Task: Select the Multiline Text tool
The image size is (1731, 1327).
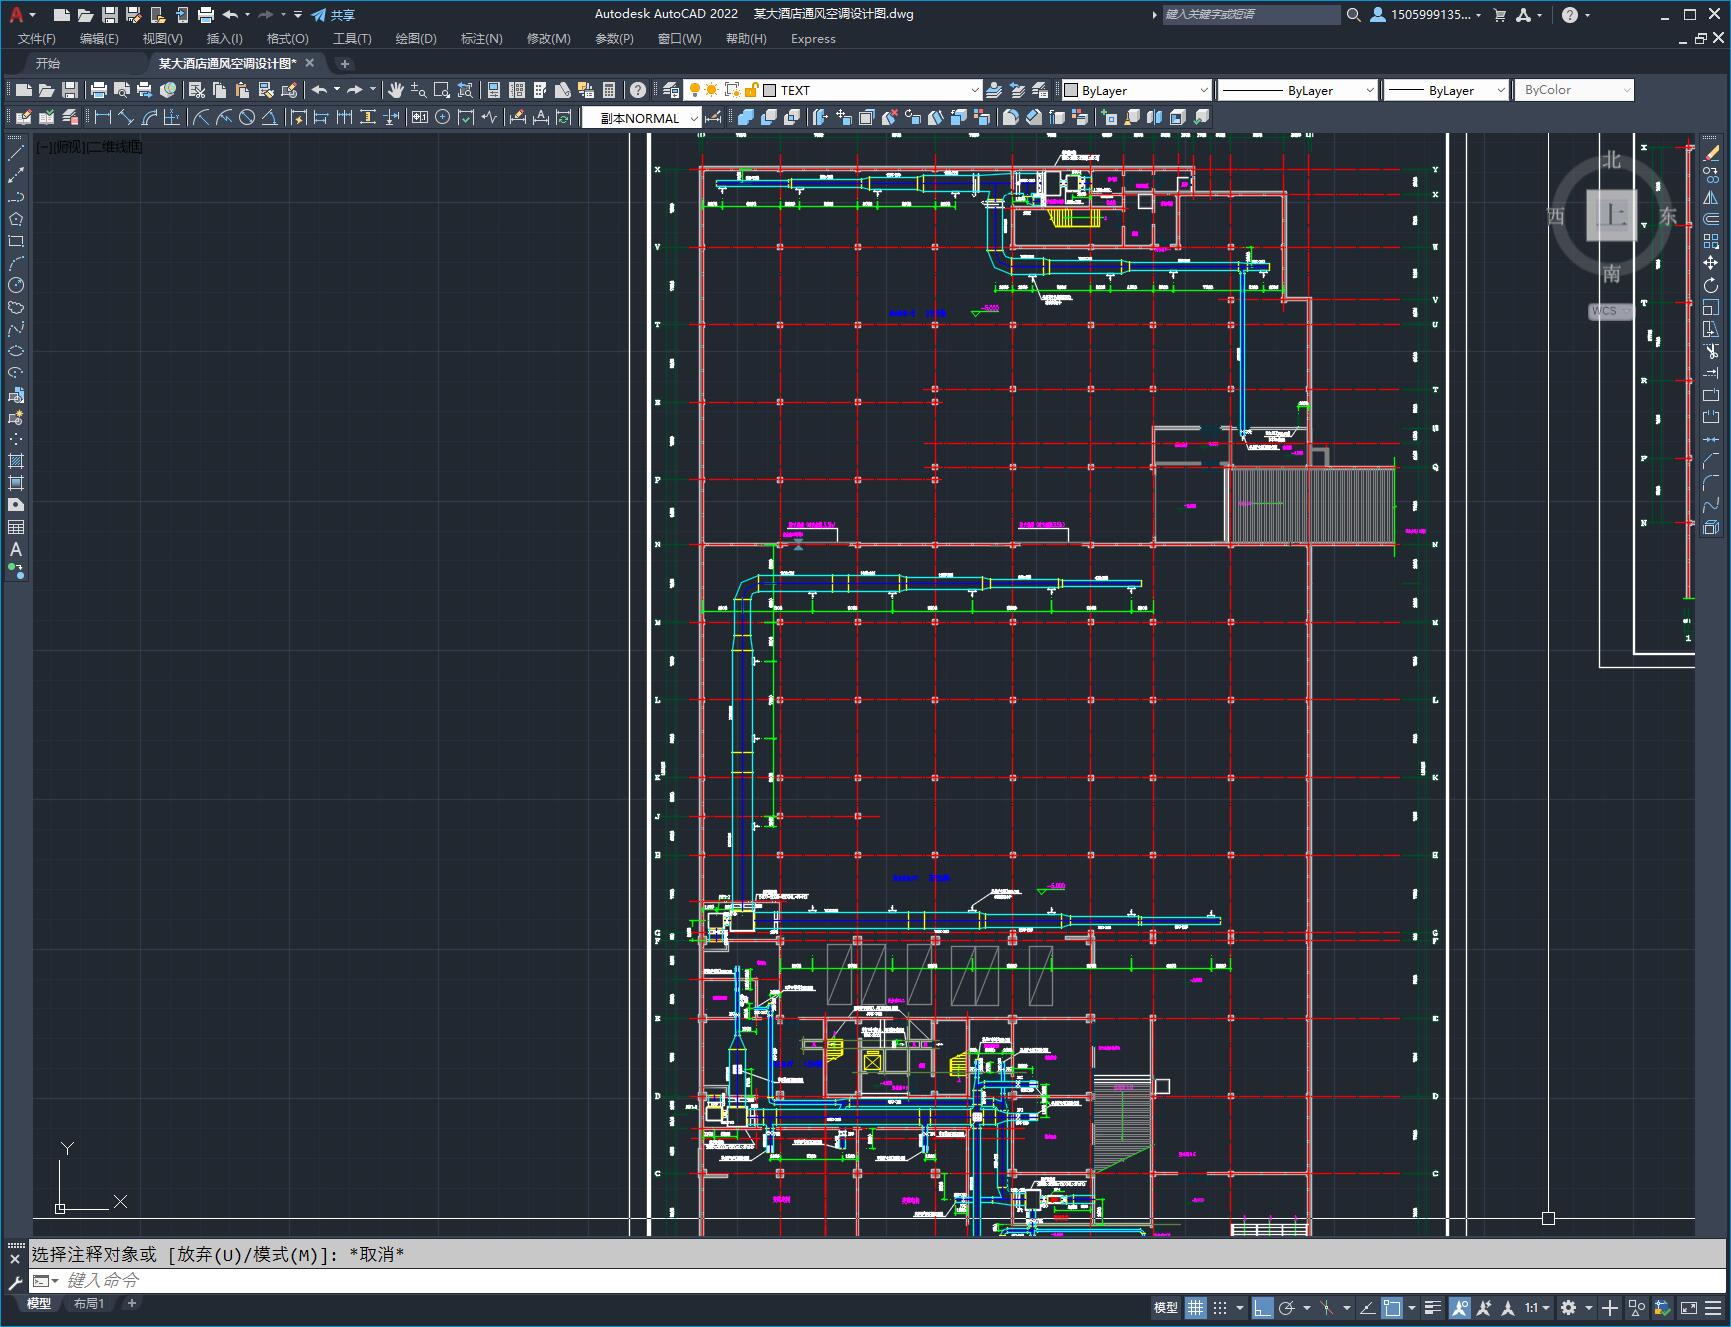Action: tap(16, 549)
